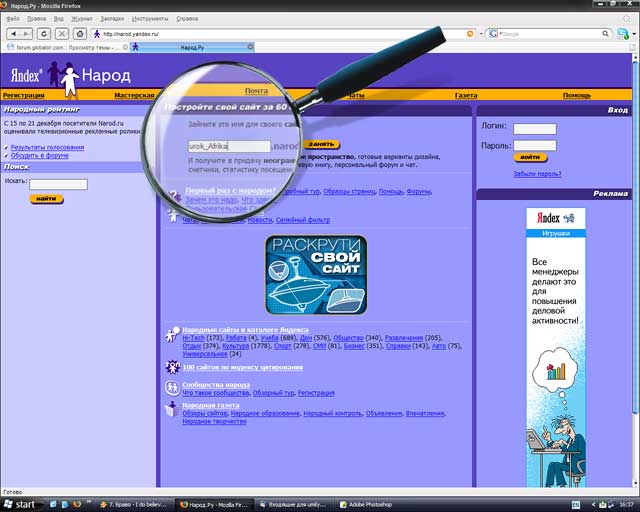
Task: Focus the Логин input field
Action: point(535,129)
